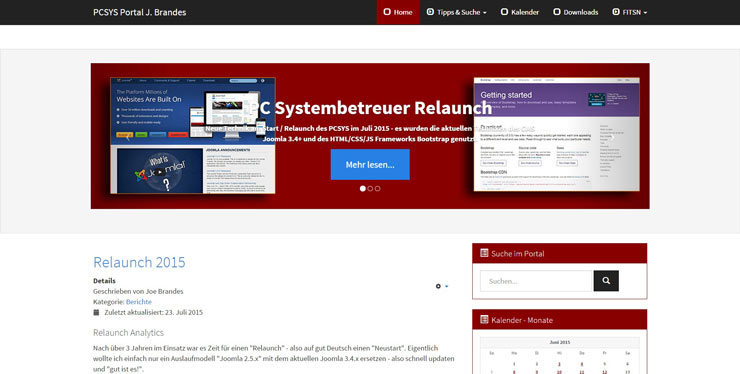740x374 pixels.
Task: Click the icon in Suche im Portal header
Action: click(x=484, y=253)
